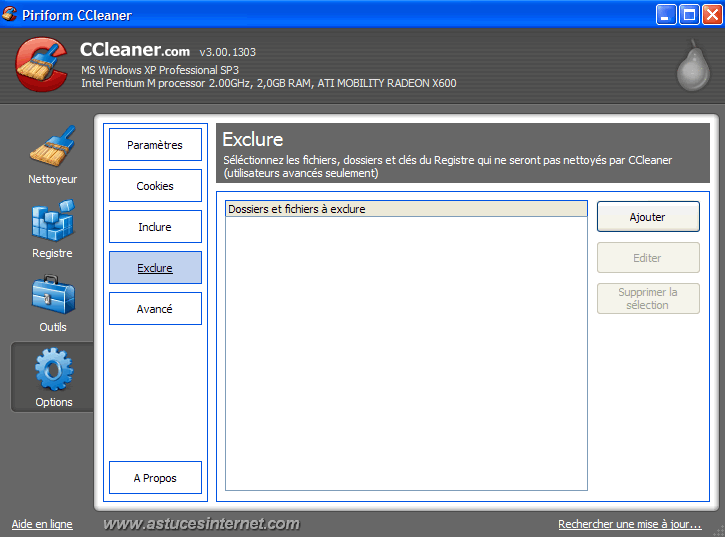725x537 pixels.
Task: Maximize the CCleaner window
Action: pos(689,15)
